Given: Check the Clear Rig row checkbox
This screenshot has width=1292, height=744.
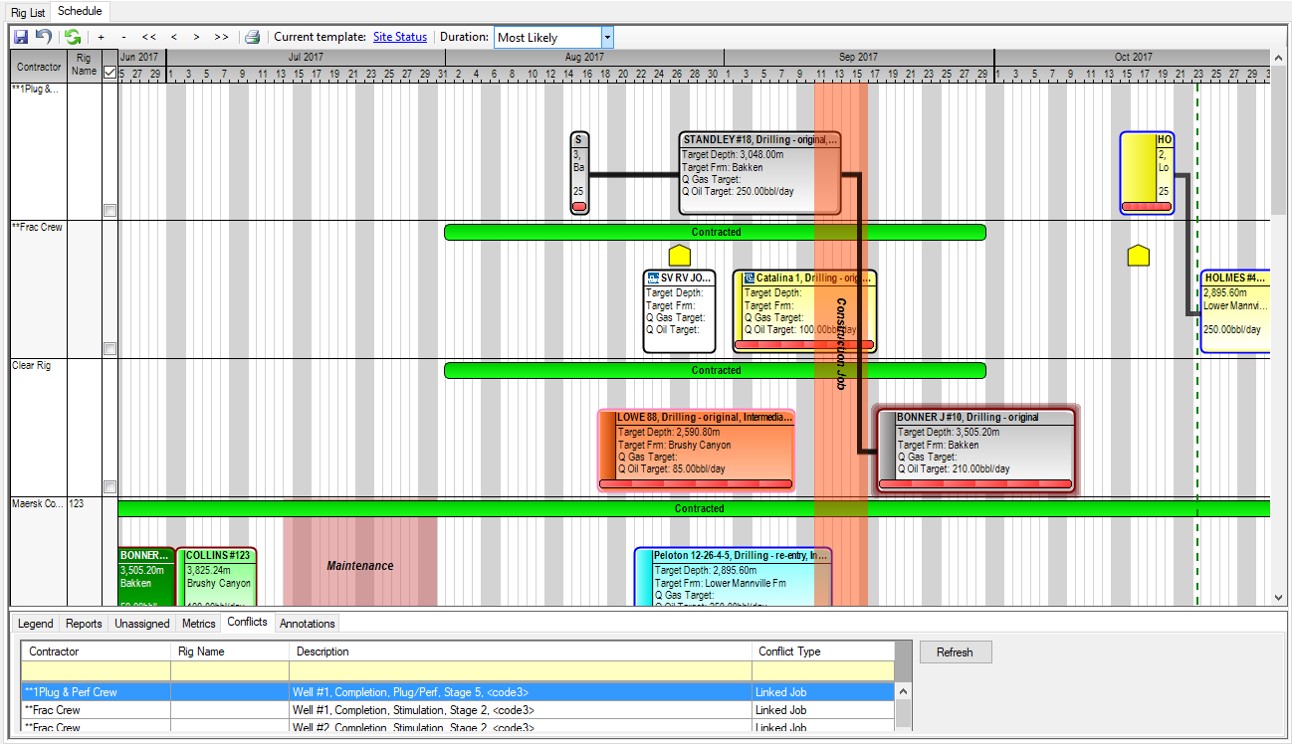Looking at the screenshot, I should (x=110, y=487).
